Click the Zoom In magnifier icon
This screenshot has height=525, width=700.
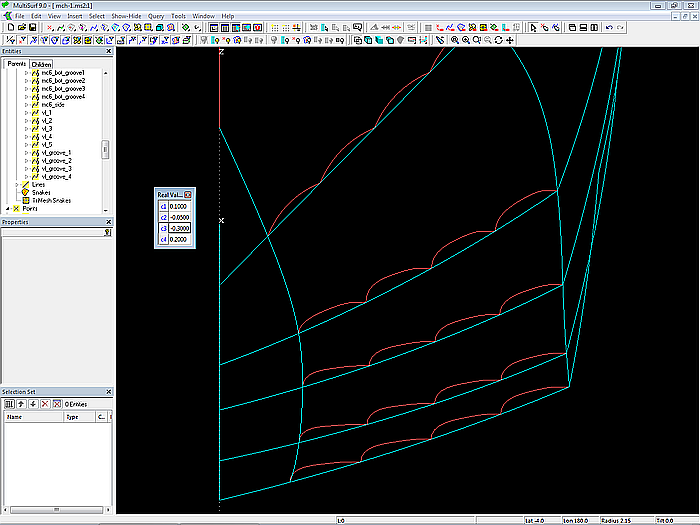[x=454, y=40]
